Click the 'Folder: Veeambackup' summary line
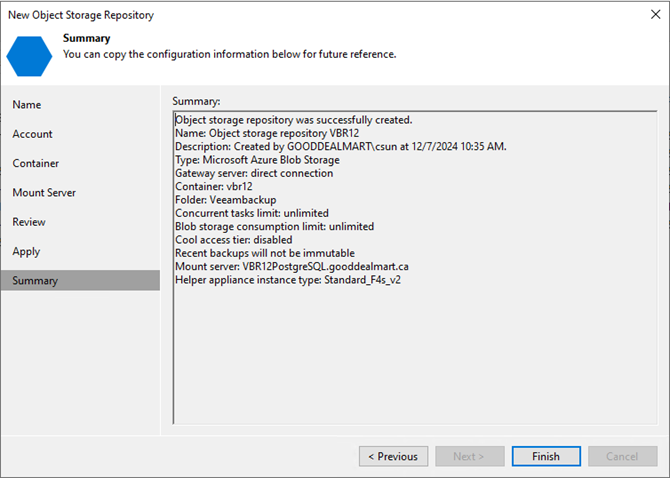The height and width of the screenshot is (478, 670). tap(226, 200)
